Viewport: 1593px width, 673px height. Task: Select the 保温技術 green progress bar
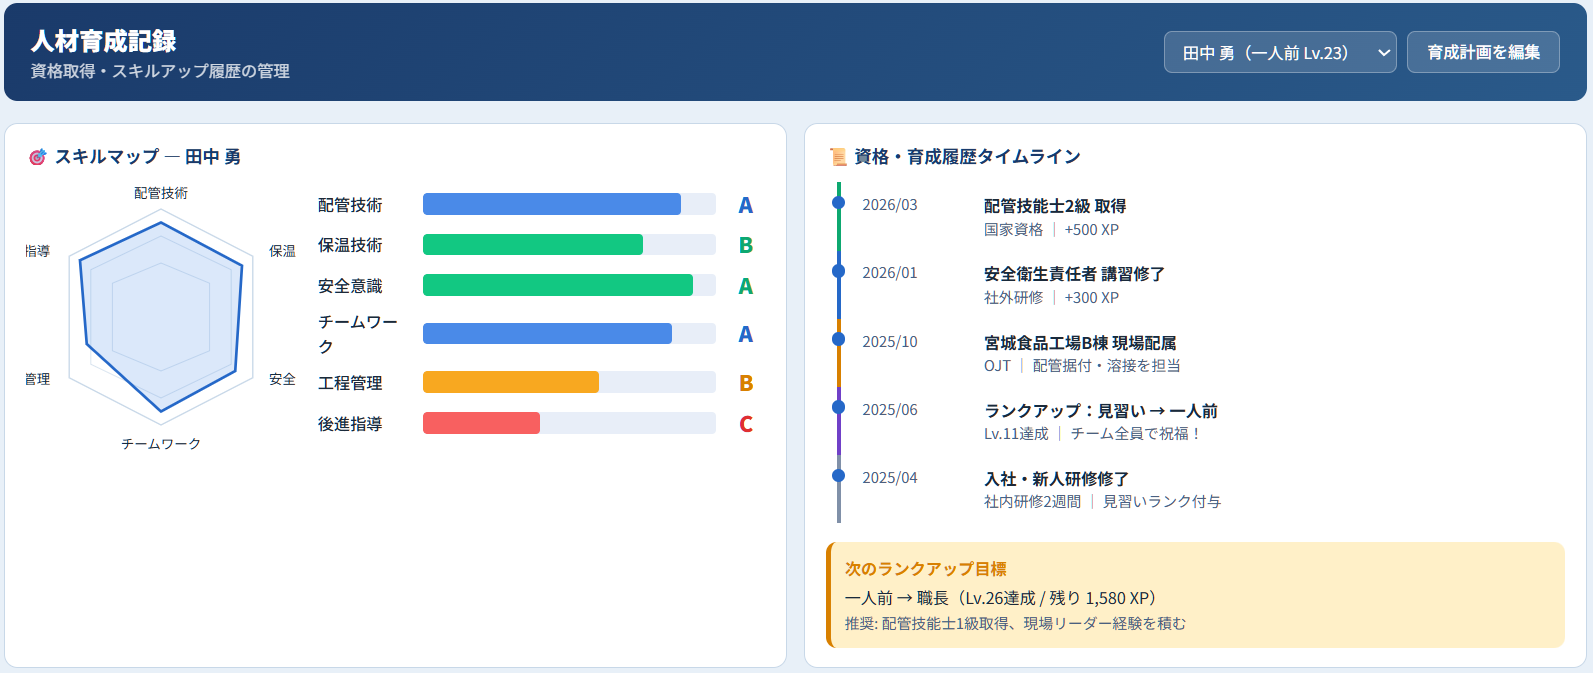point(568,245)
